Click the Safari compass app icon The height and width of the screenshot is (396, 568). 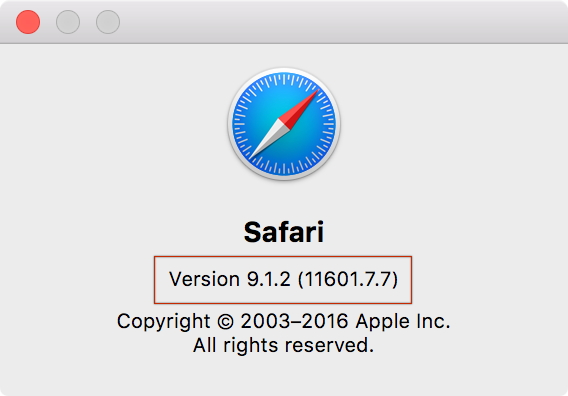tap(284, 124)
